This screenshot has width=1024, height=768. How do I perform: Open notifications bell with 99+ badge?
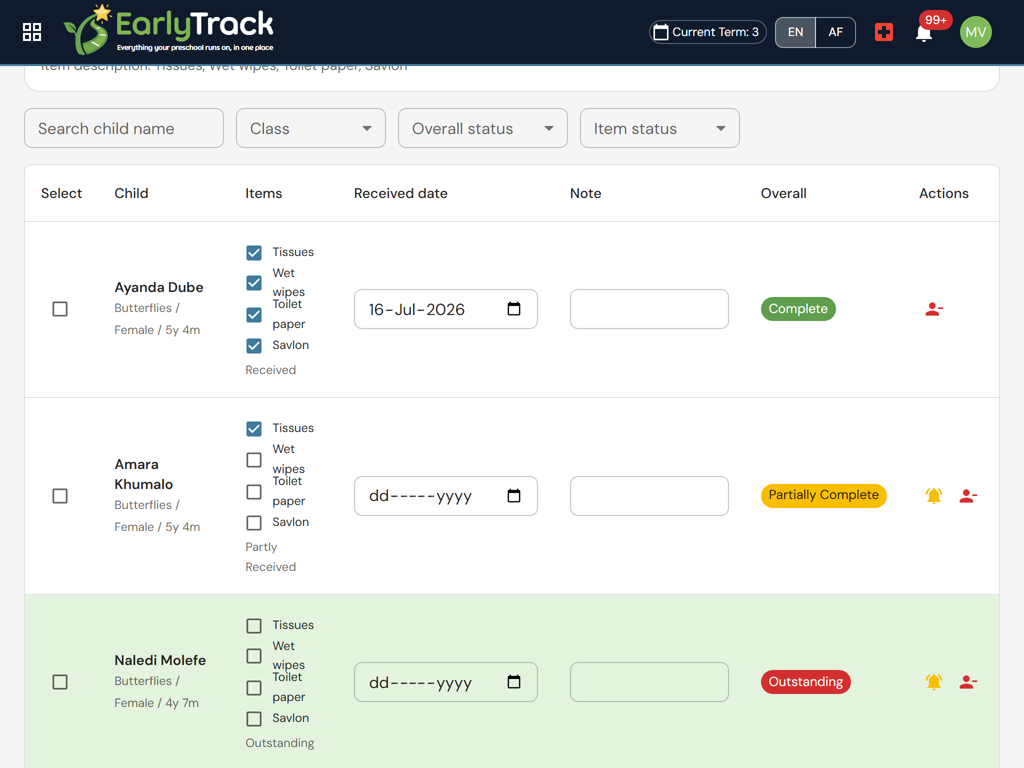coord(924,33)
